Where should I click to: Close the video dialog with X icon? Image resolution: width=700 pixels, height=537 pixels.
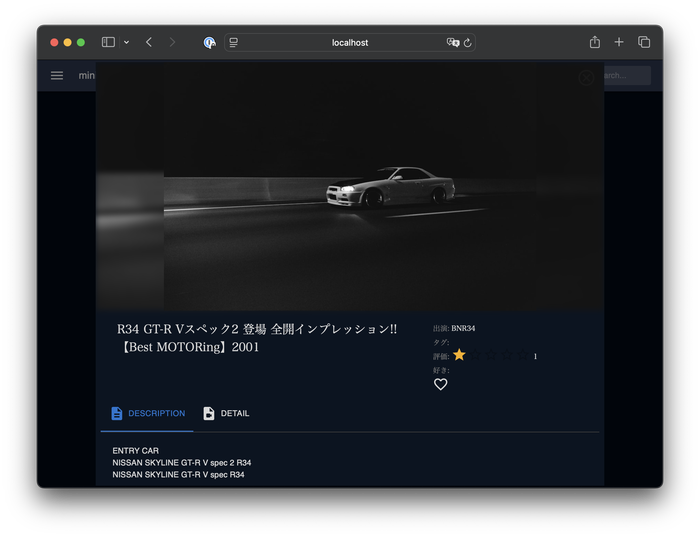point(586,77)
